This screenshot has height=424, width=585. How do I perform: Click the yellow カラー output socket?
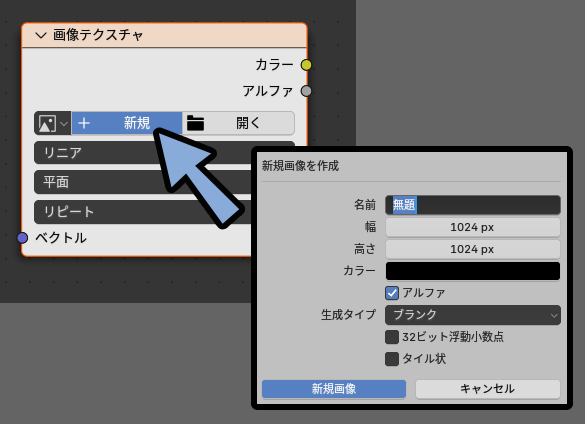[306, 65]
